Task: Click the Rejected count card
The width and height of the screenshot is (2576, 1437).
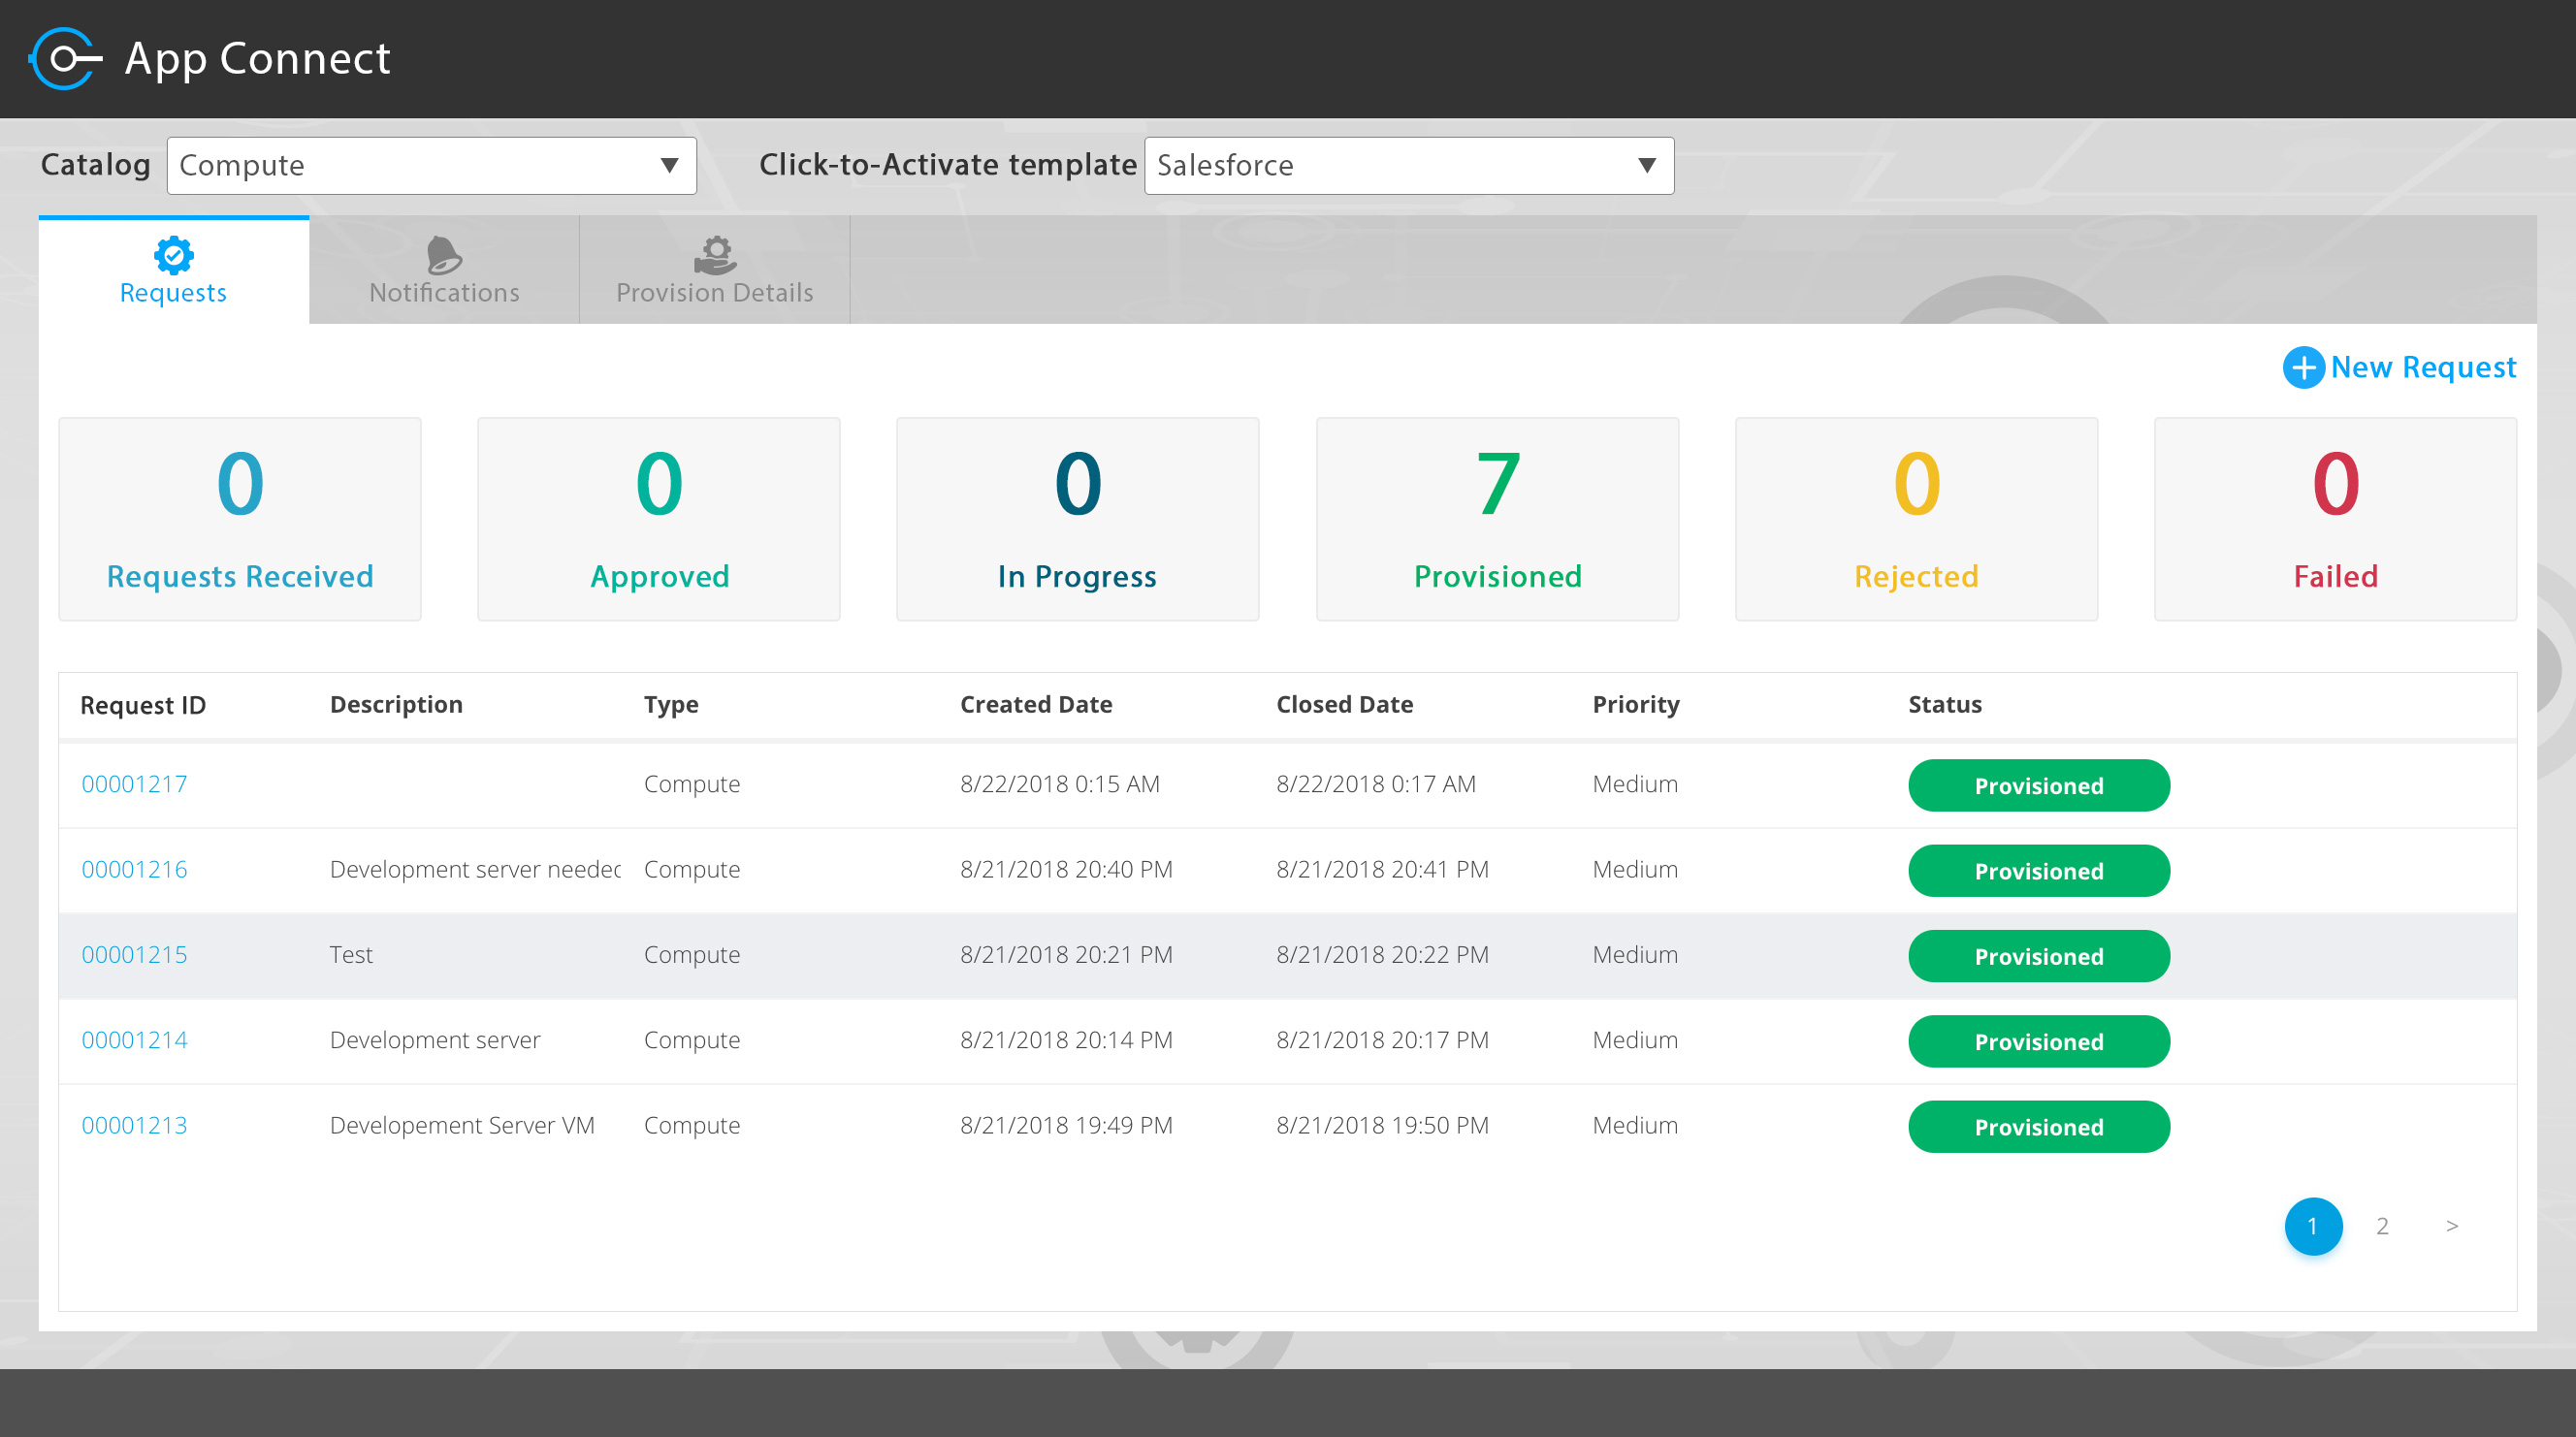Action: pyautogui.click(x=1916, y=519)
